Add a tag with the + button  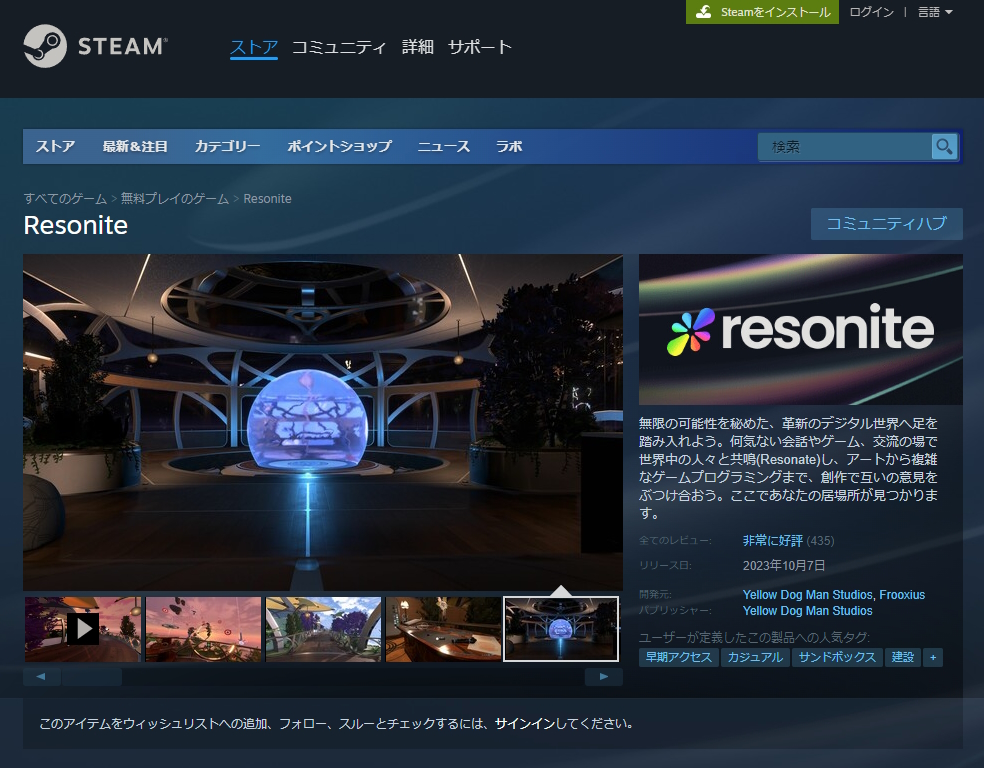click(x=932, y=657)
